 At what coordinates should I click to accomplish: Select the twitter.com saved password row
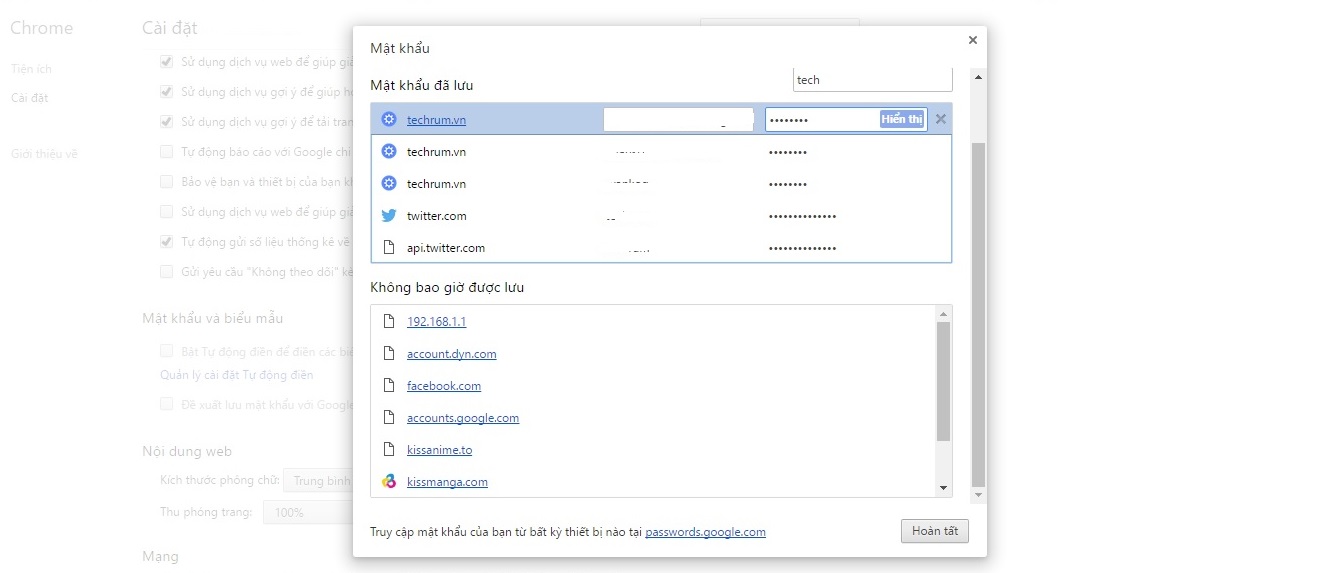(661, 216)
